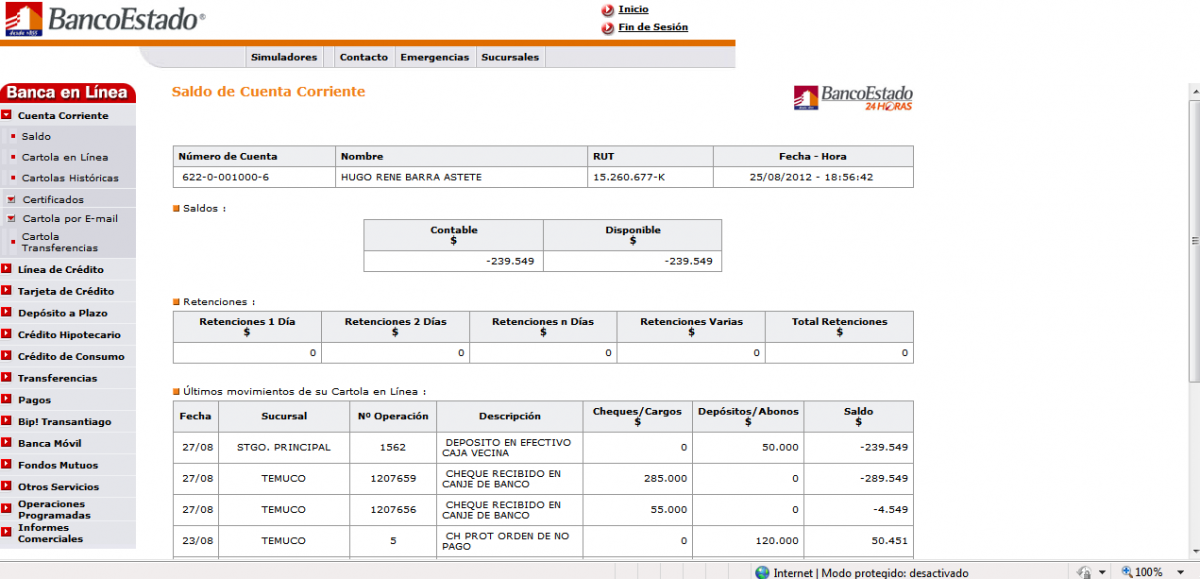Screen dimensions: 1200x579
Task: Click the zoom magnifier icon showing 100%
Action: (1126, 572)
